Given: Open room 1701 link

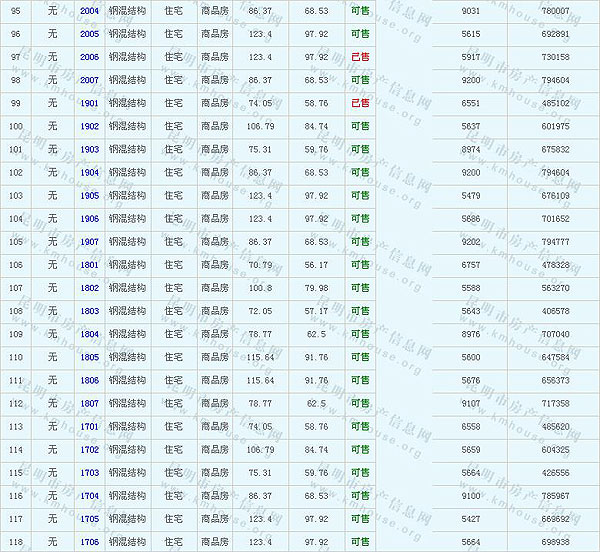Looking at the screenshot, I should pyautogui.click(x=89, y=426).
